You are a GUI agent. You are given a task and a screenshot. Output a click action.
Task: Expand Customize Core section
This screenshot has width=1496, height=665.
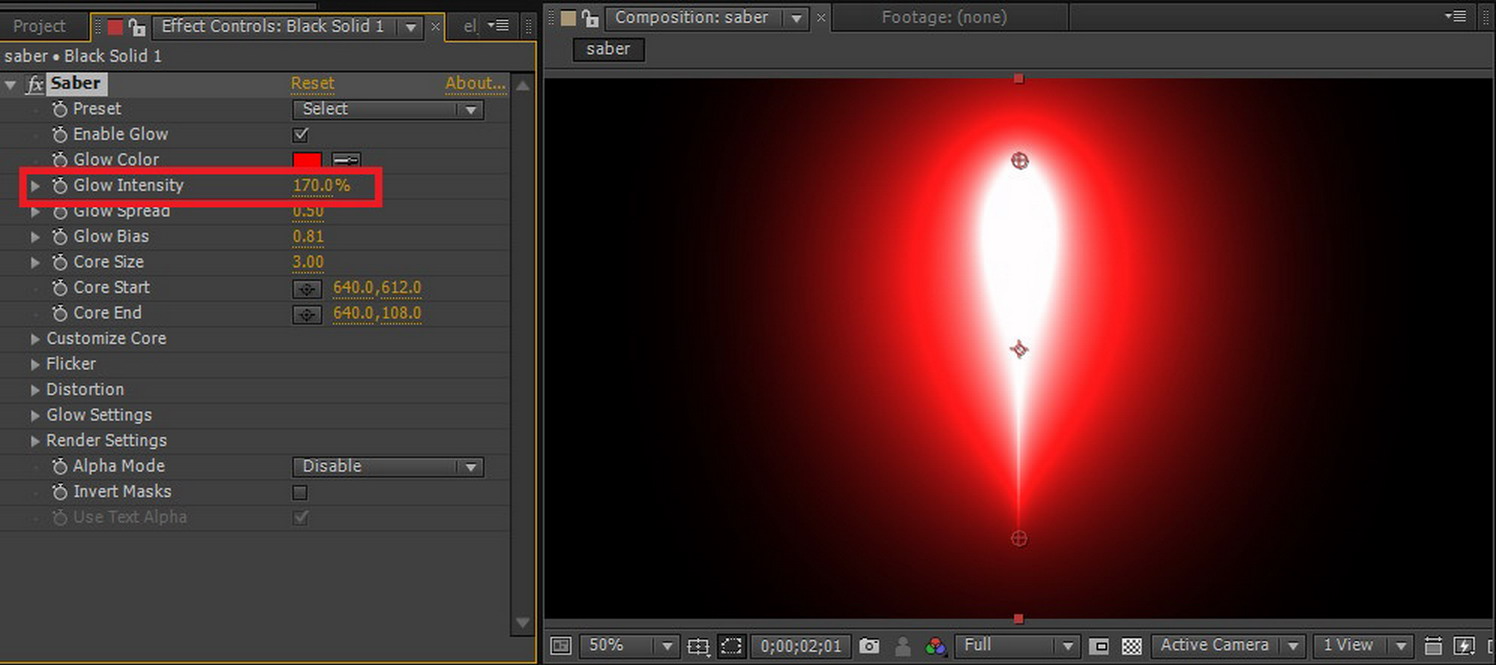36,339
